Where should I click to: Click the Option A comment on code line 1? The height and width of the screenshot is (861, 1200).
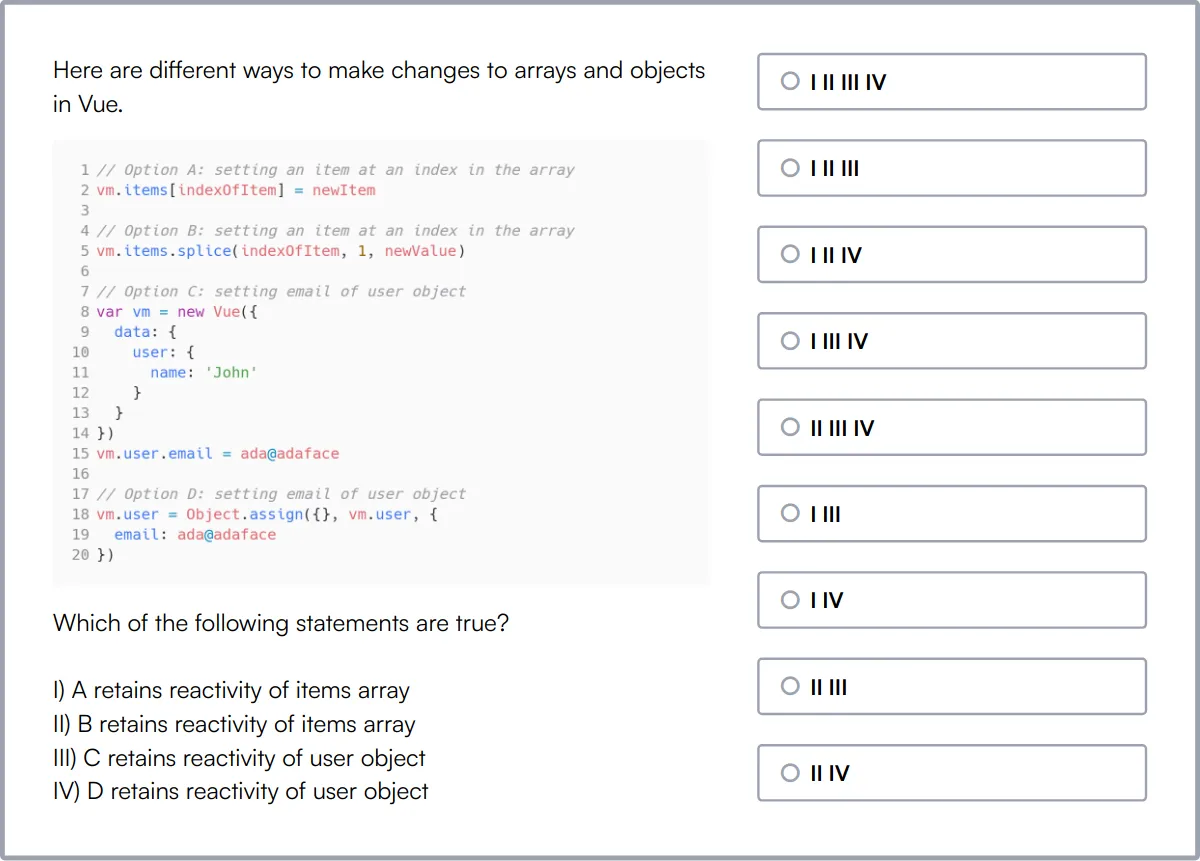tap(335, 170)
